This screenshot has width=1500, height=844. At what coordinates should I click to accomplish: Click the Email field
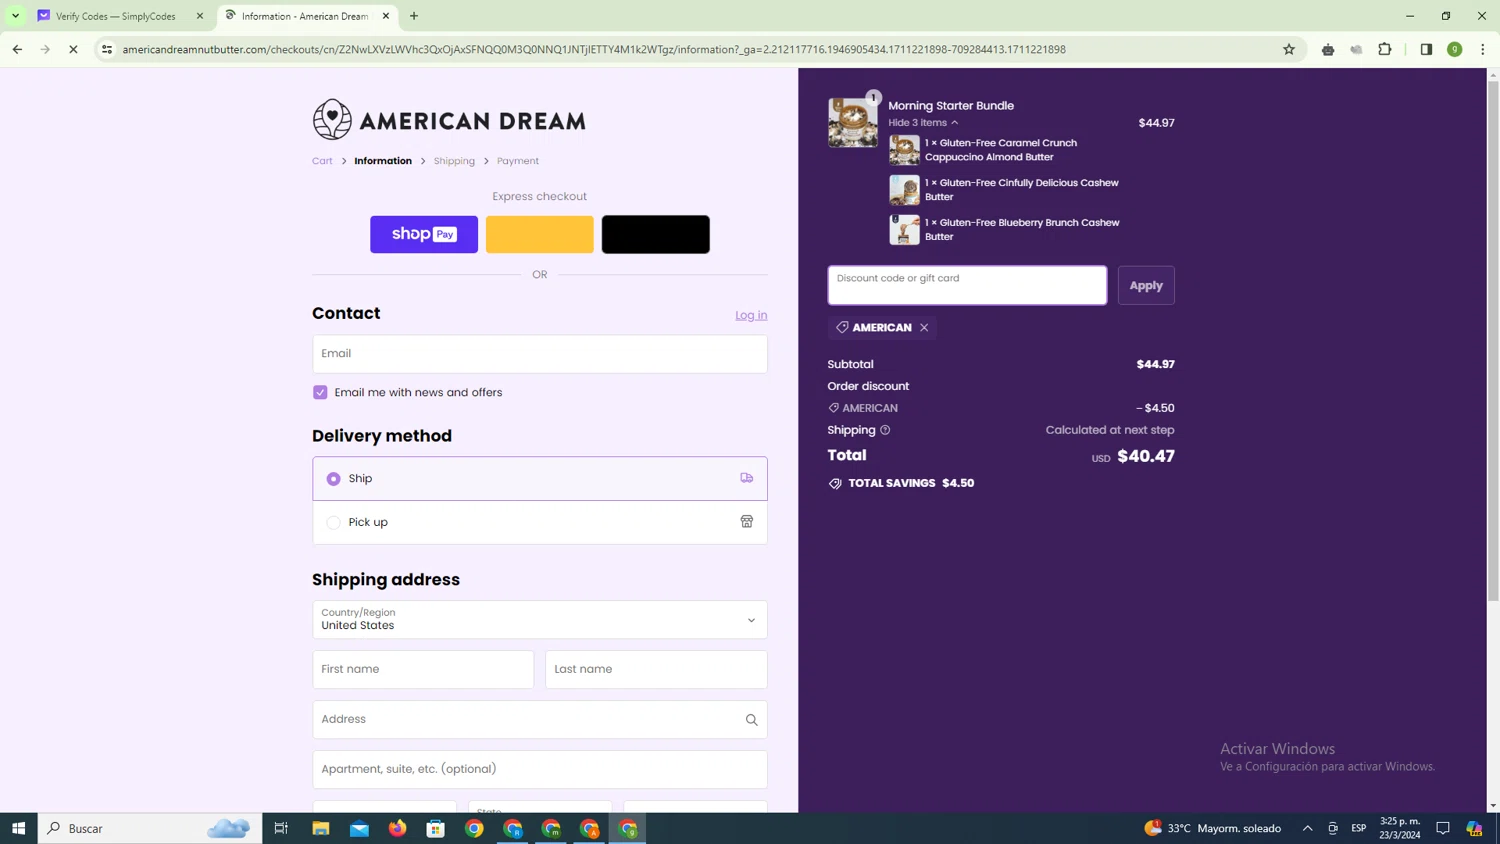[x=540, y=354]
